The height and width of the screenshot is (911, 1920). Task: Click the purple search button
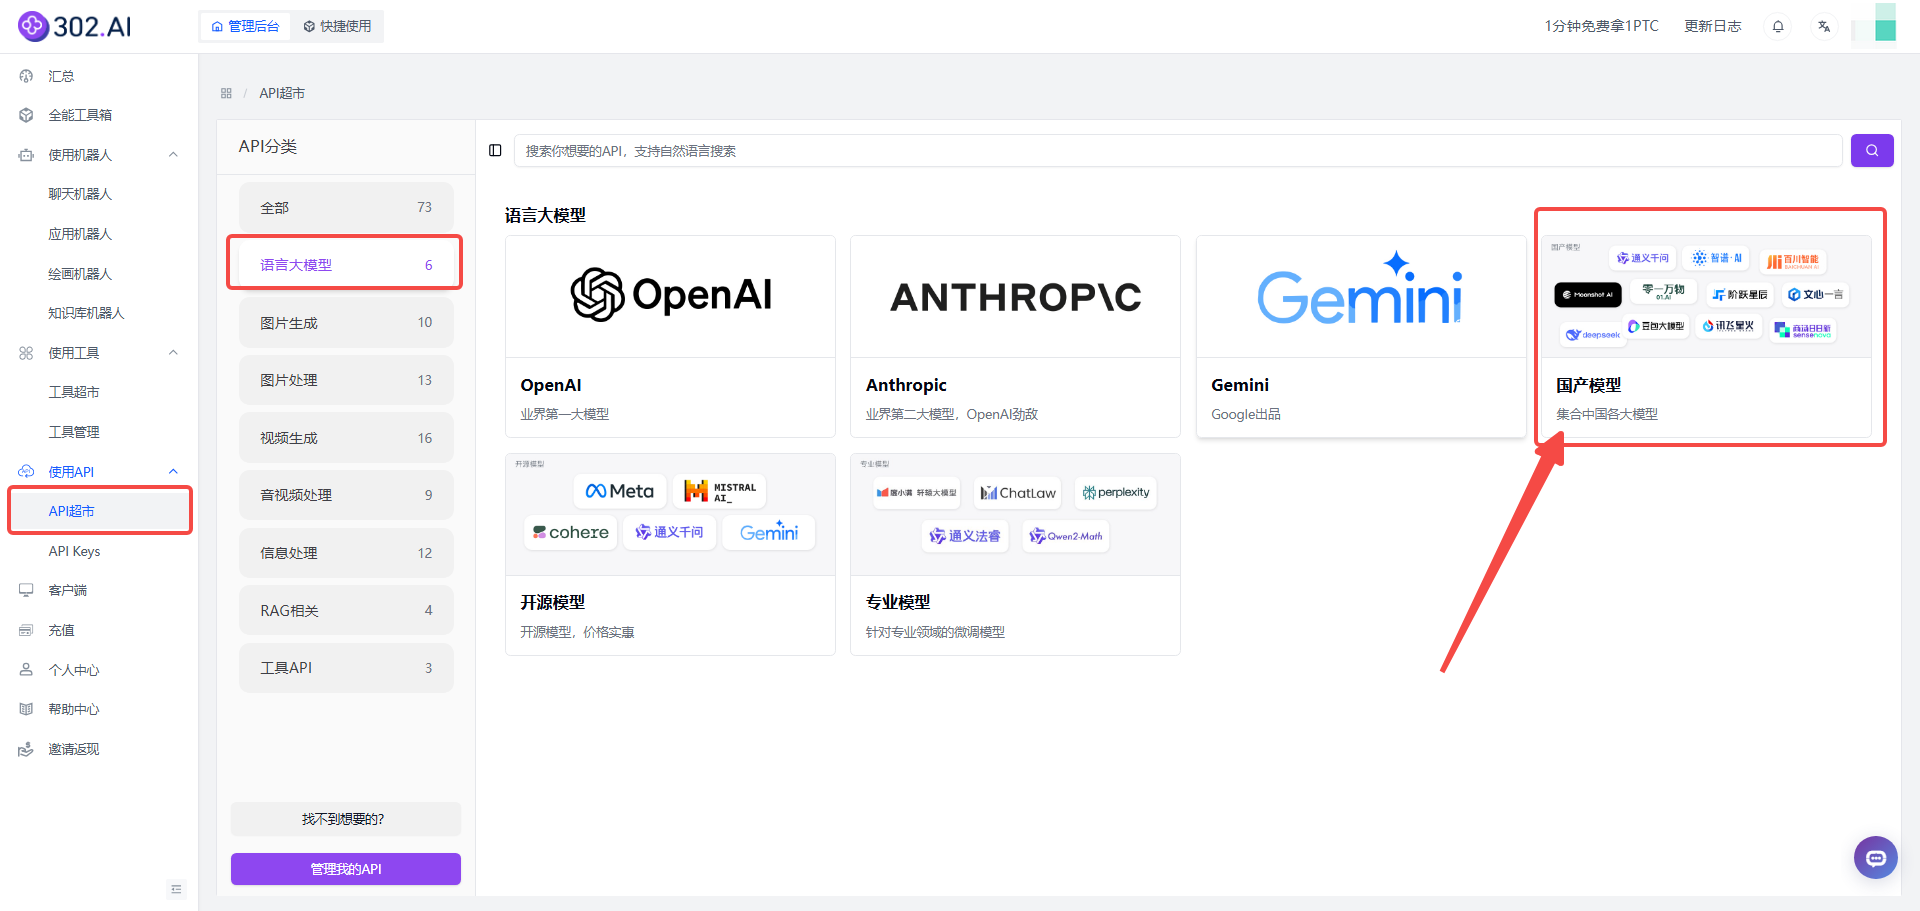click(1872, 150)
